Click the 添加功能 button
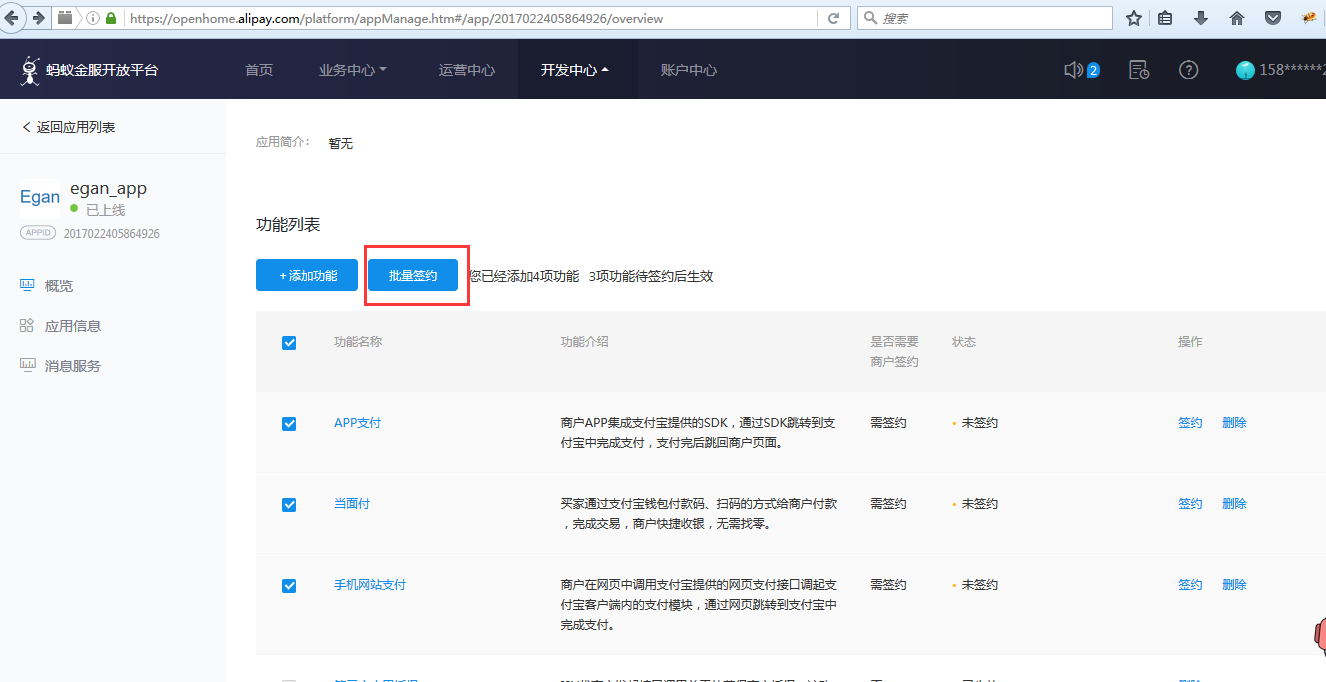 [307, 276]
